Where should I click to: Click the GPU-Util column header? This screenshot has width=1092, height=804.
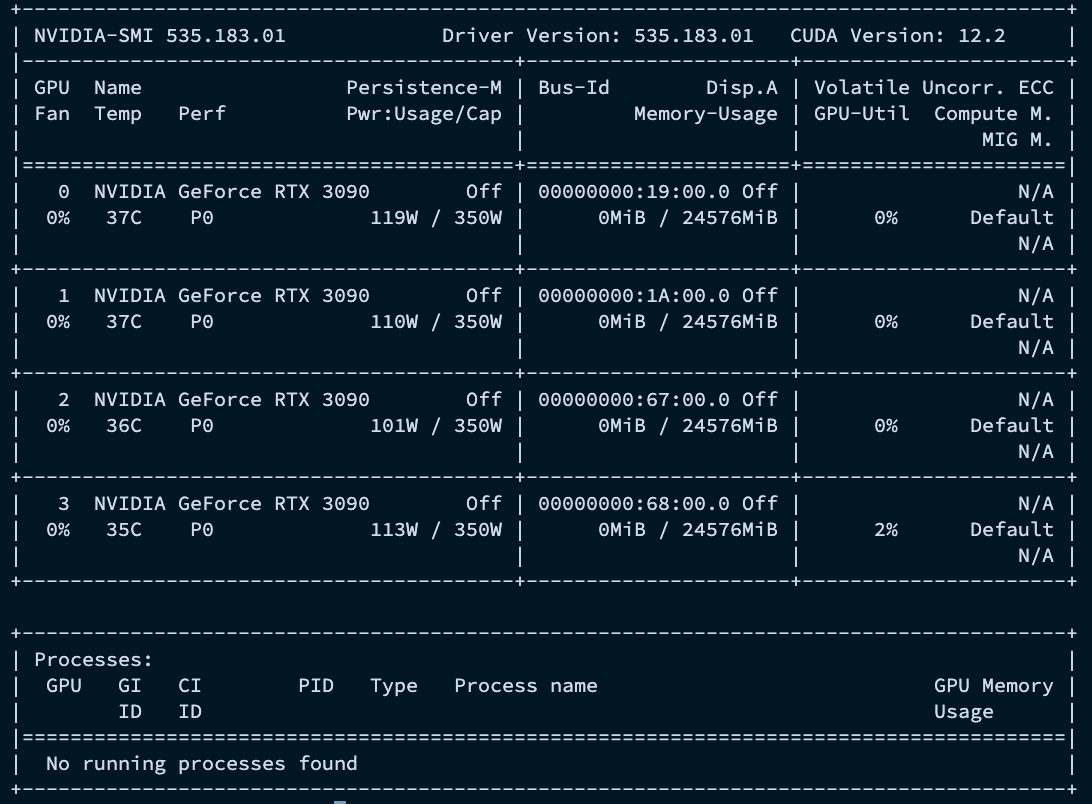(861, 114)
